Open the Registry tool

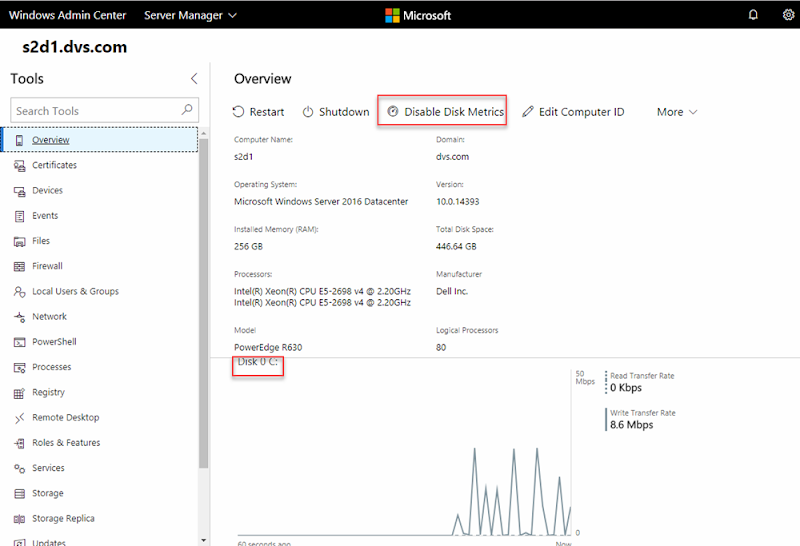tap(100, 392)
